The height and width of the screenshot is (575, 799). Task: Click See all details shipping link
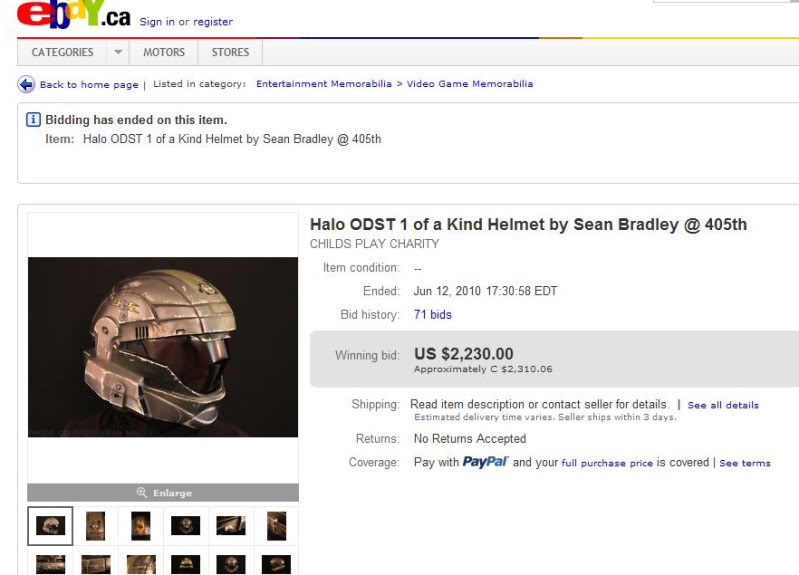tap(723, 405)
